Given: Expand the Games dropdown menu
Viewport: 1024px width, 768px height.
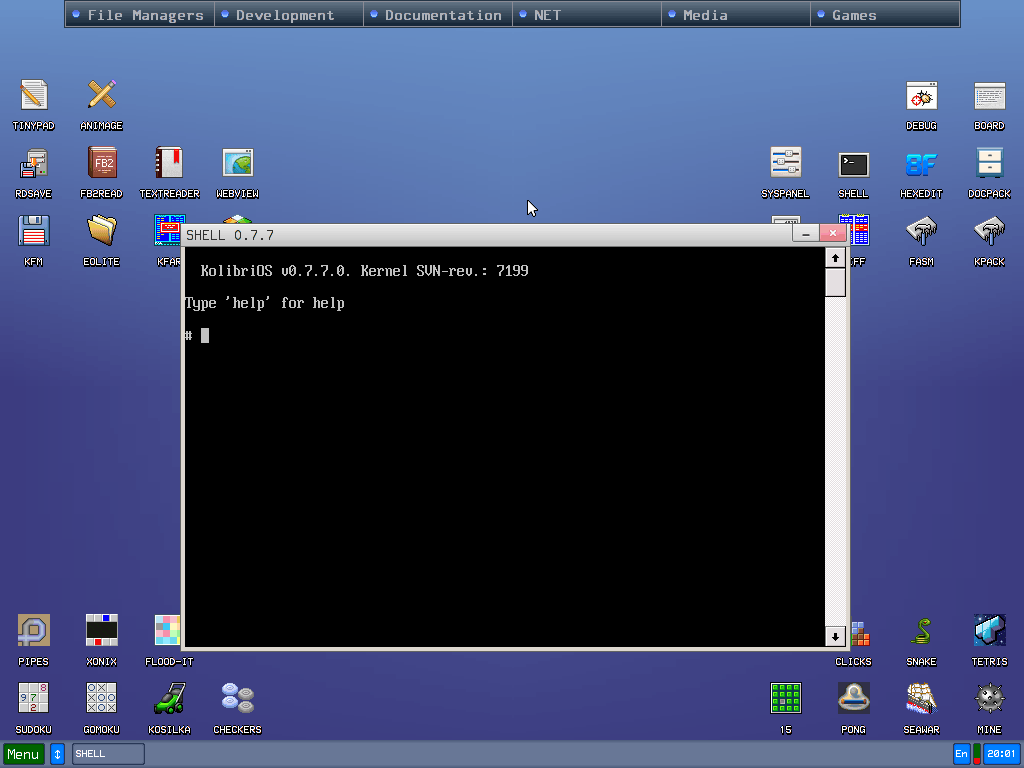Looking at the screenshot, I should (884, 15).
